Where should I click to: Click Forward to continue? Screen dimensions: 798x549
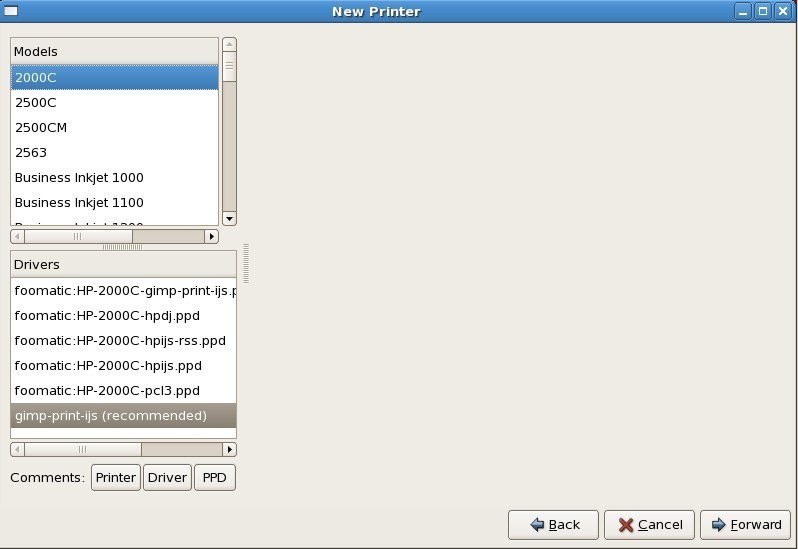(746, 525)
